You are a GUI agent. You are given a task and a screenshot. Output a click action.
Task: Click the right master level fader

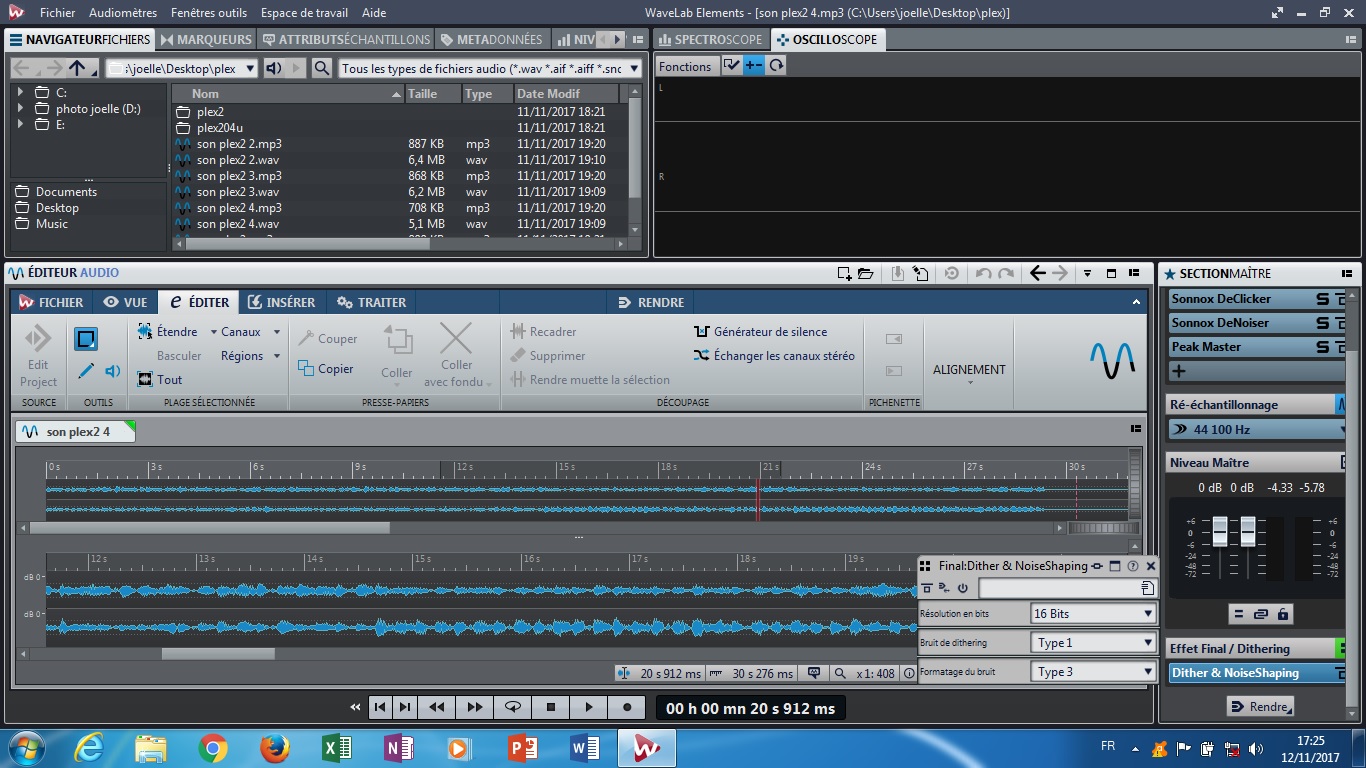click(1248, 531)
